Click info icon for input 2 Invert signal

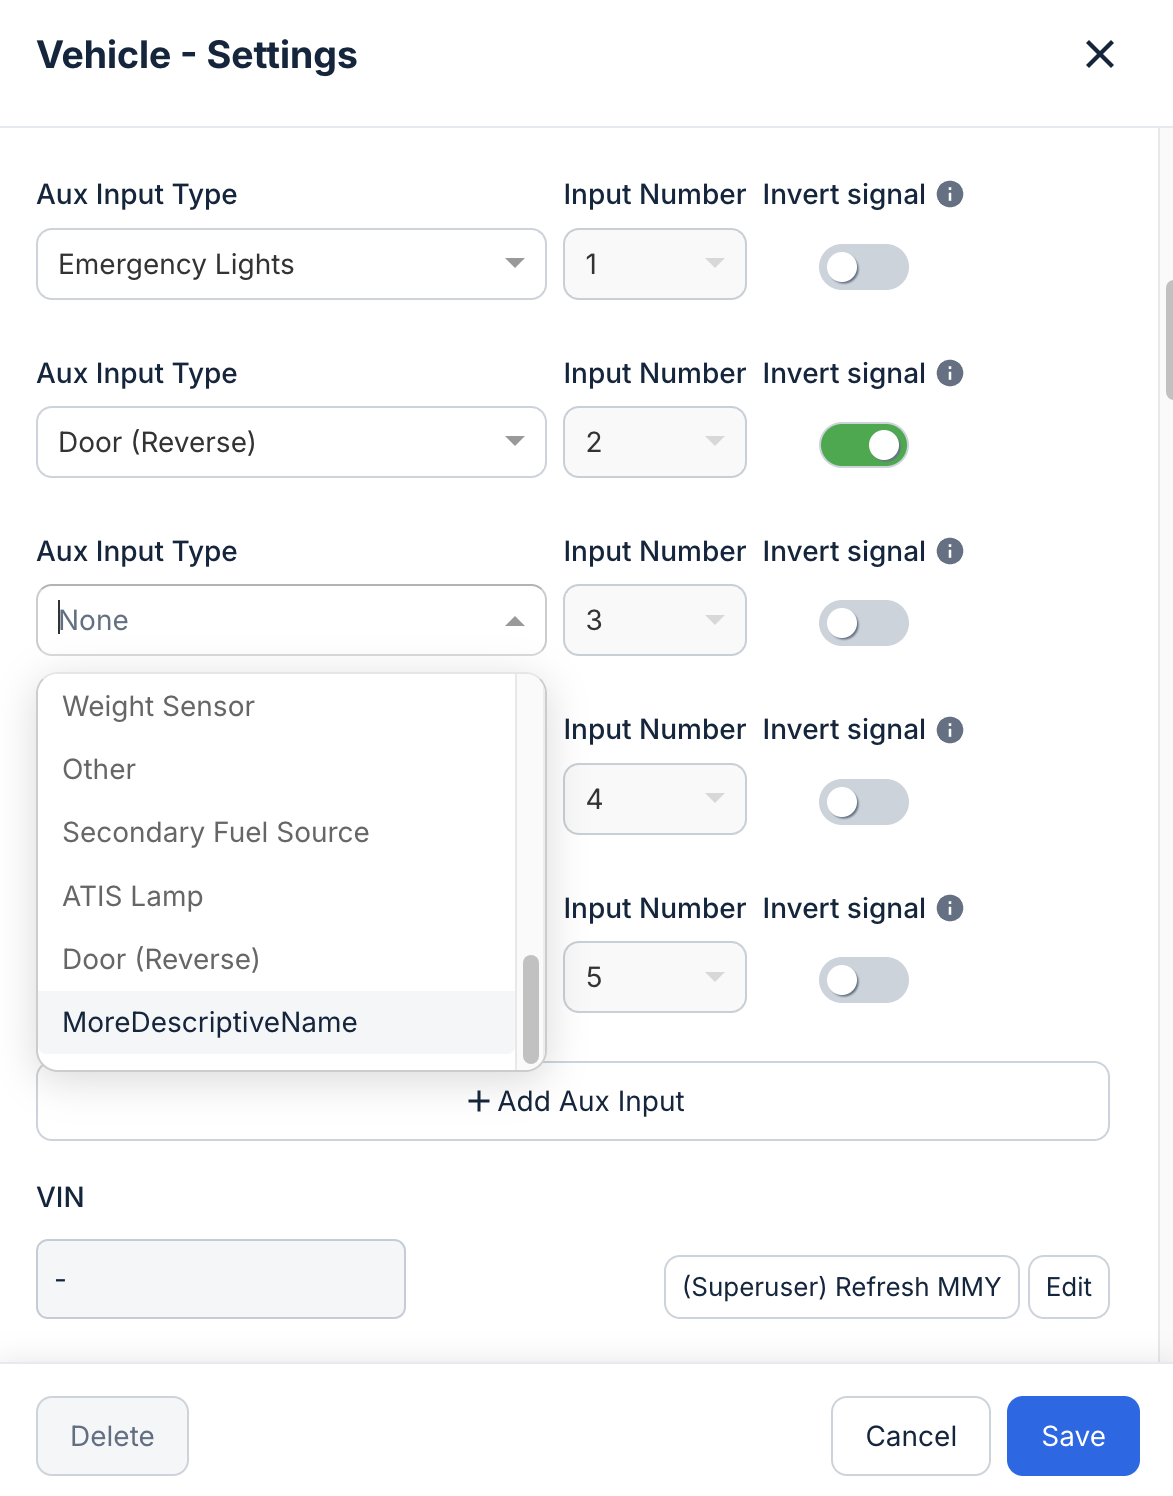(950, 373)
